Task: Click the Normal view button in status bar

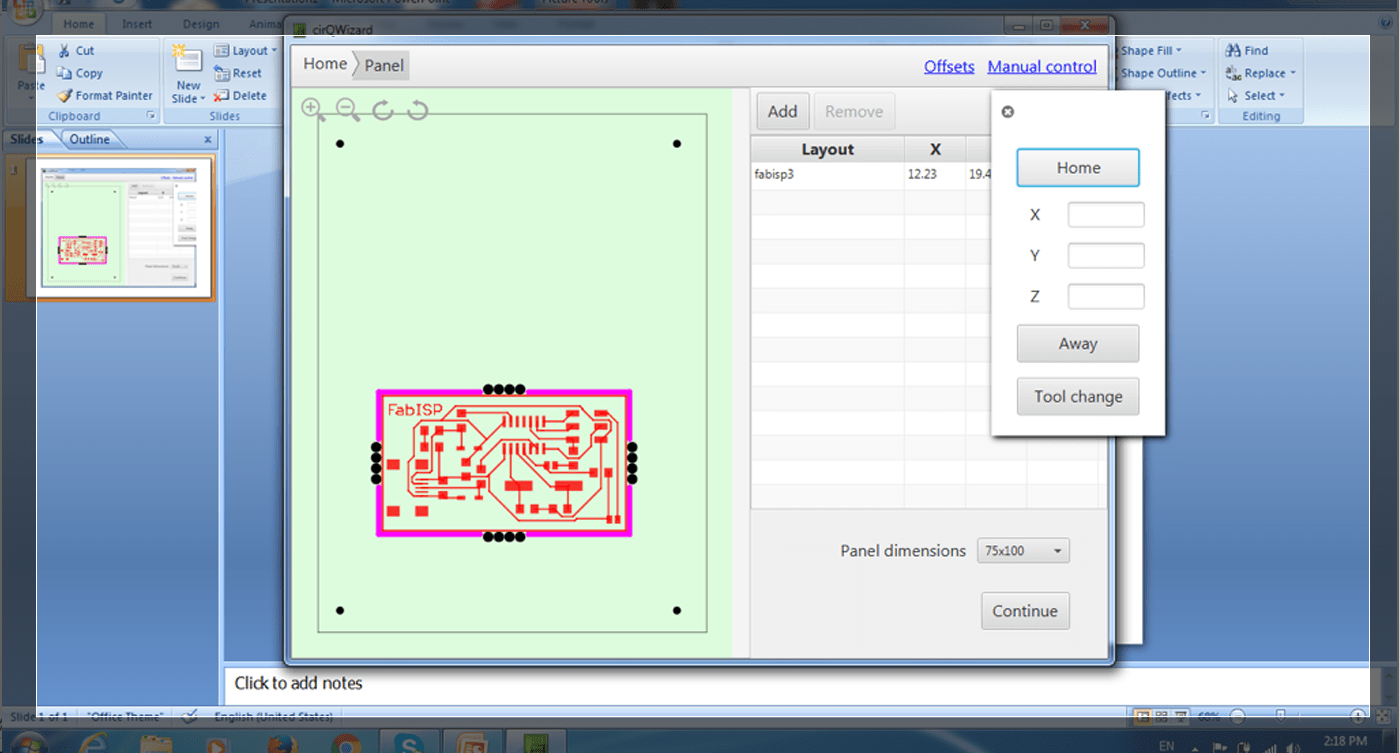Action: pos(1141,716)
